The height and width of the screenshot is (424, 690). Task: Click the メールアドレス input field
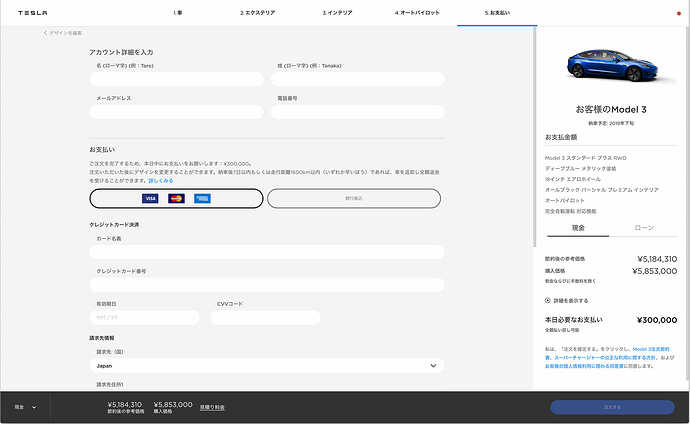pyautogui.click(x=176, y=112)
